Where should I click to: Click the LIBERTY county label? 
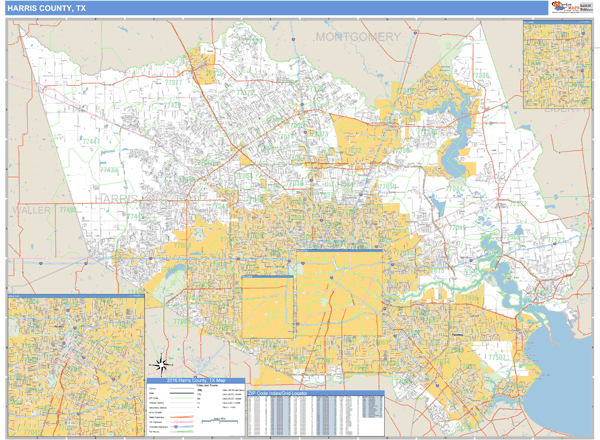click(x=563, y=109)
